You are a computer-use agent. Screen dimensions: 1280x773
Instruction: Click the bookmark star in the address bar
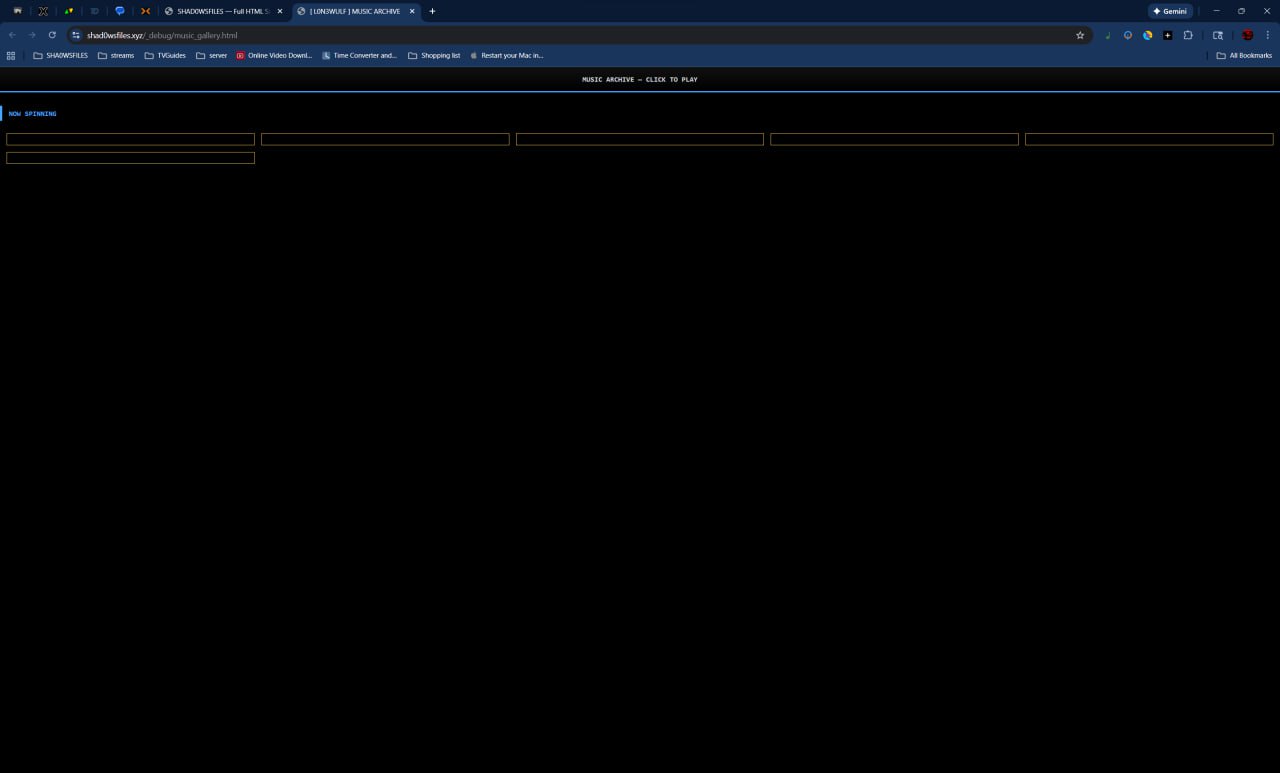tap(1080, 35)
